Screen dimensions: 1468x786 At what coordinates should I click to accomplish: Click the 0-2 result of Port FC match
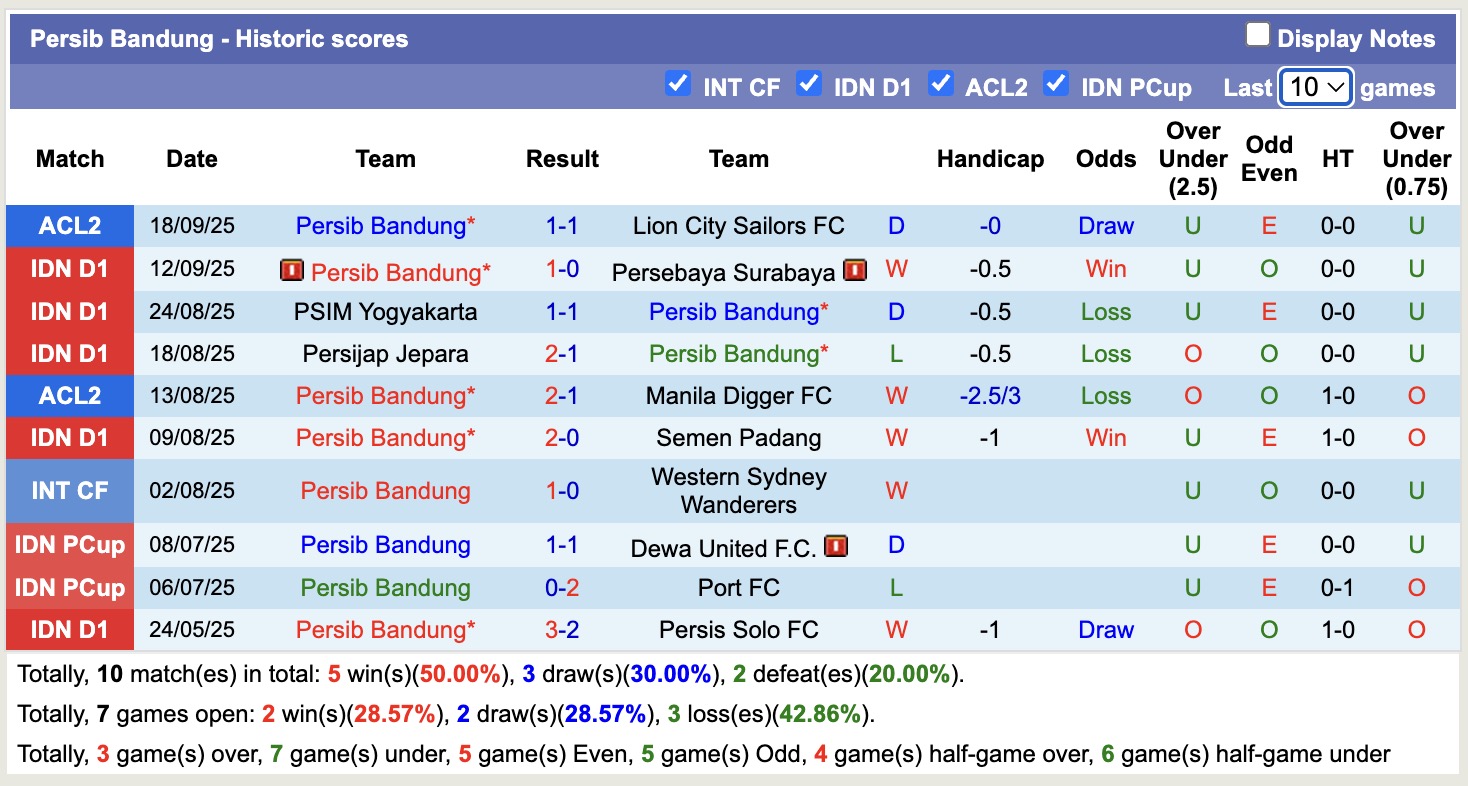[x=562, y=588]
